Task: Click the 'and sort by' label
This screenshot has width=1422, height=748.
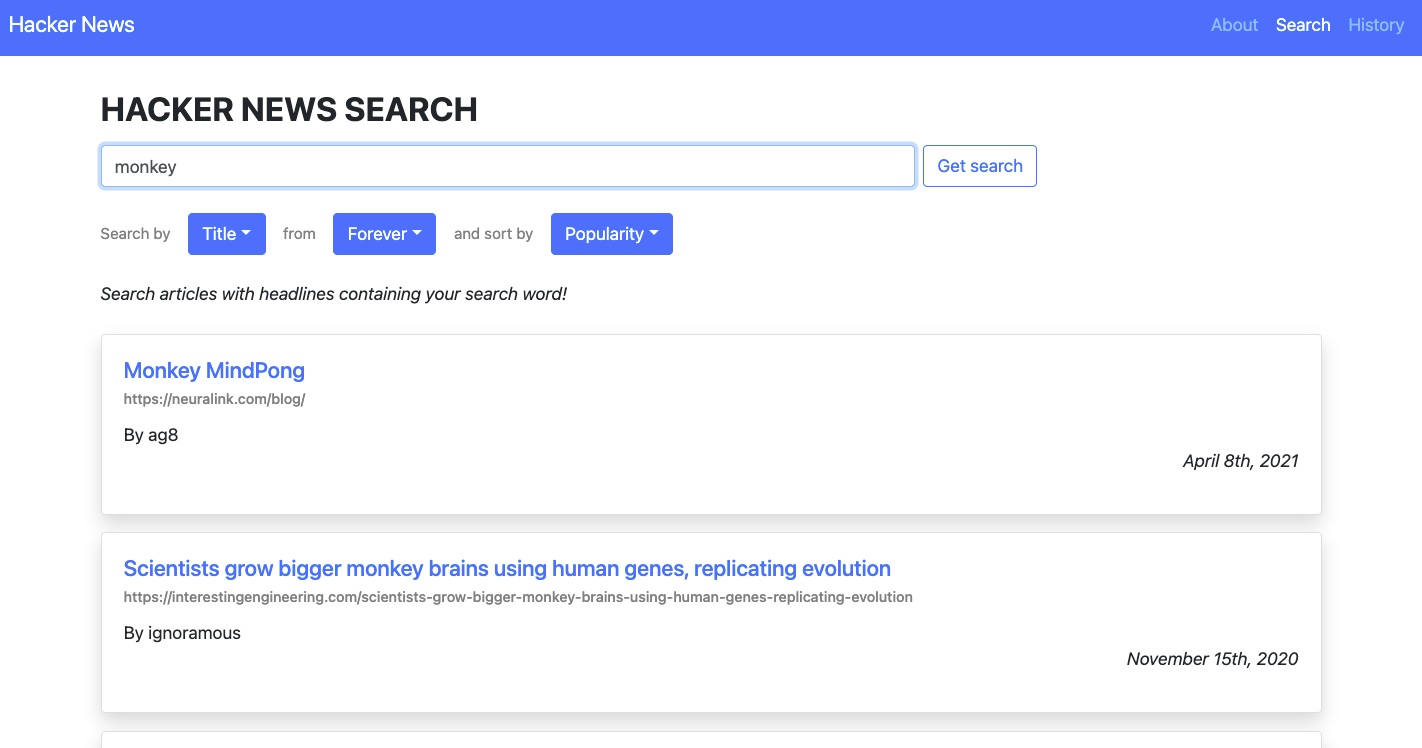Action: coord(493,234)
